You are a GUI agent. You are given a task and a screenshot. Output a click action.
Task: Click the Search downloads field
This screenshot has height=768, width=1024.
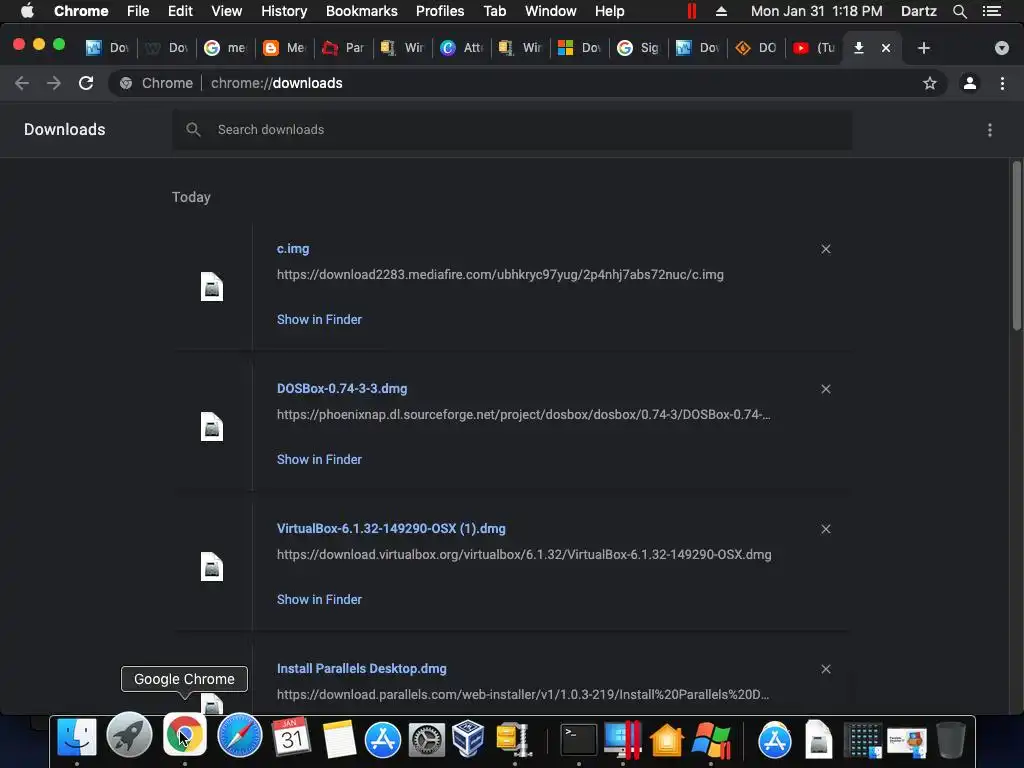(x=512, y=130)
